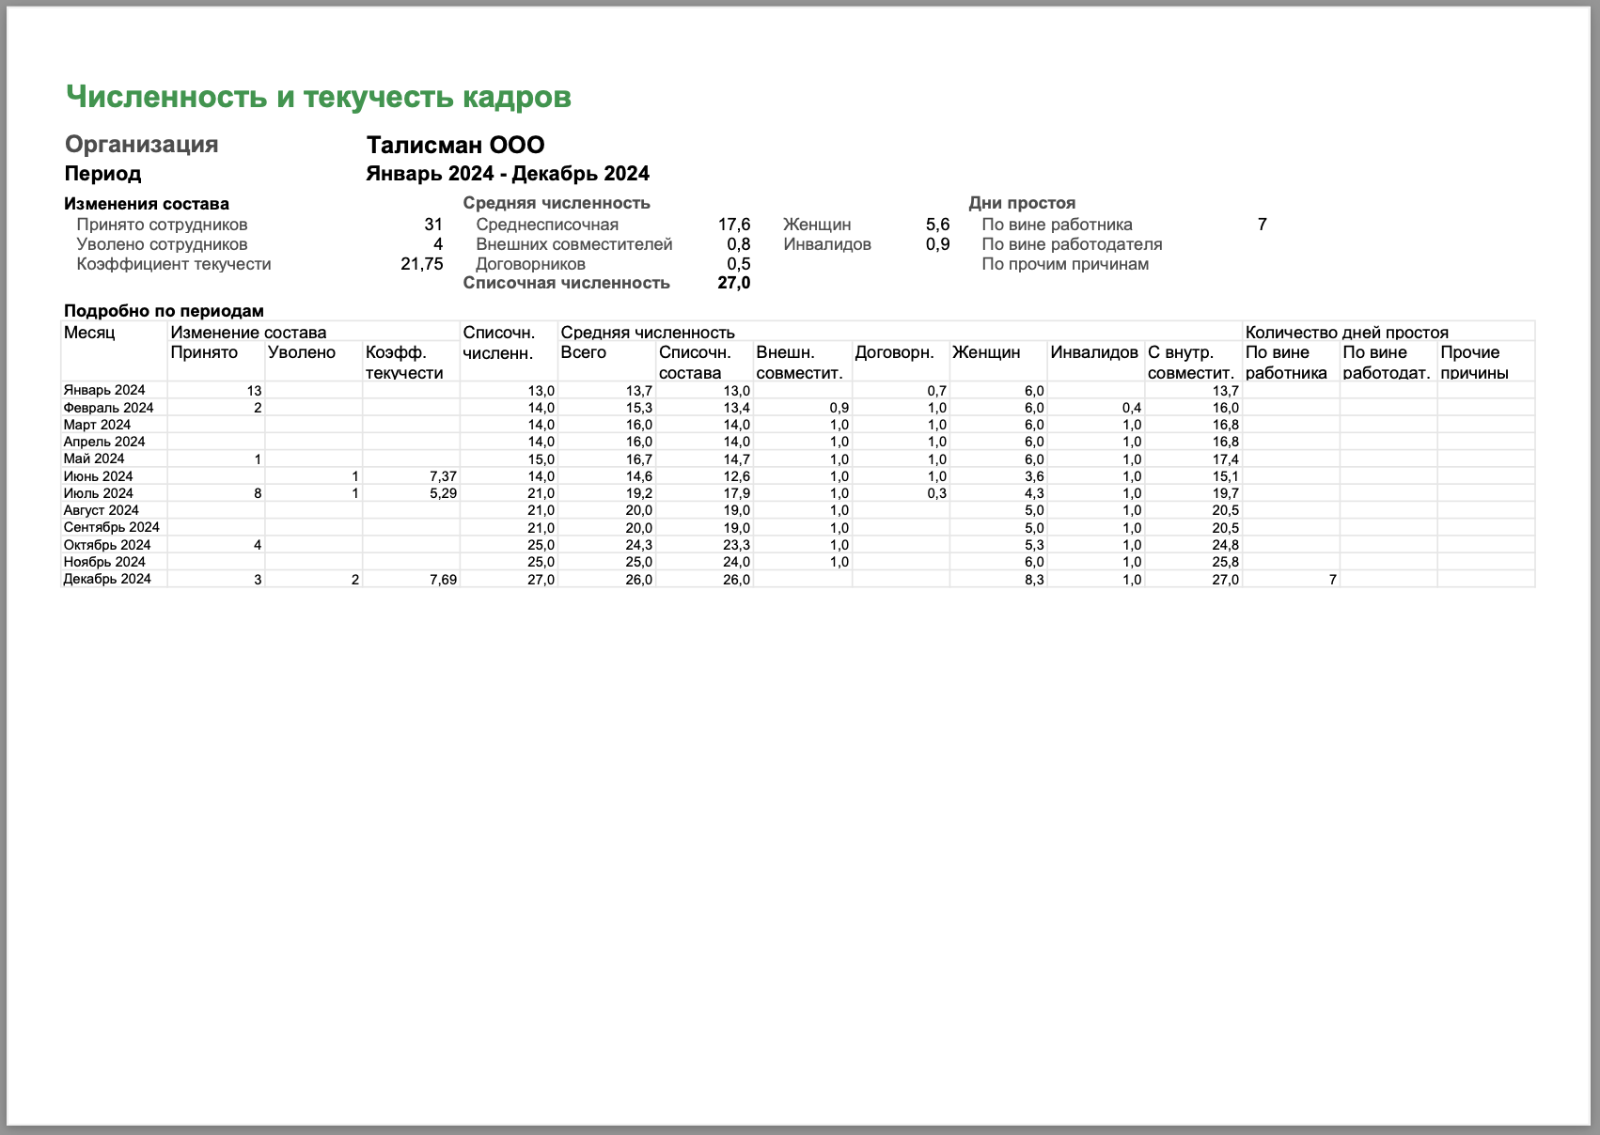The width and height of the screenshot is (1600, 1135).
Task: Click the 7,69 turnover cell for December
Action: pyautogui.click(x=442, y=580)
